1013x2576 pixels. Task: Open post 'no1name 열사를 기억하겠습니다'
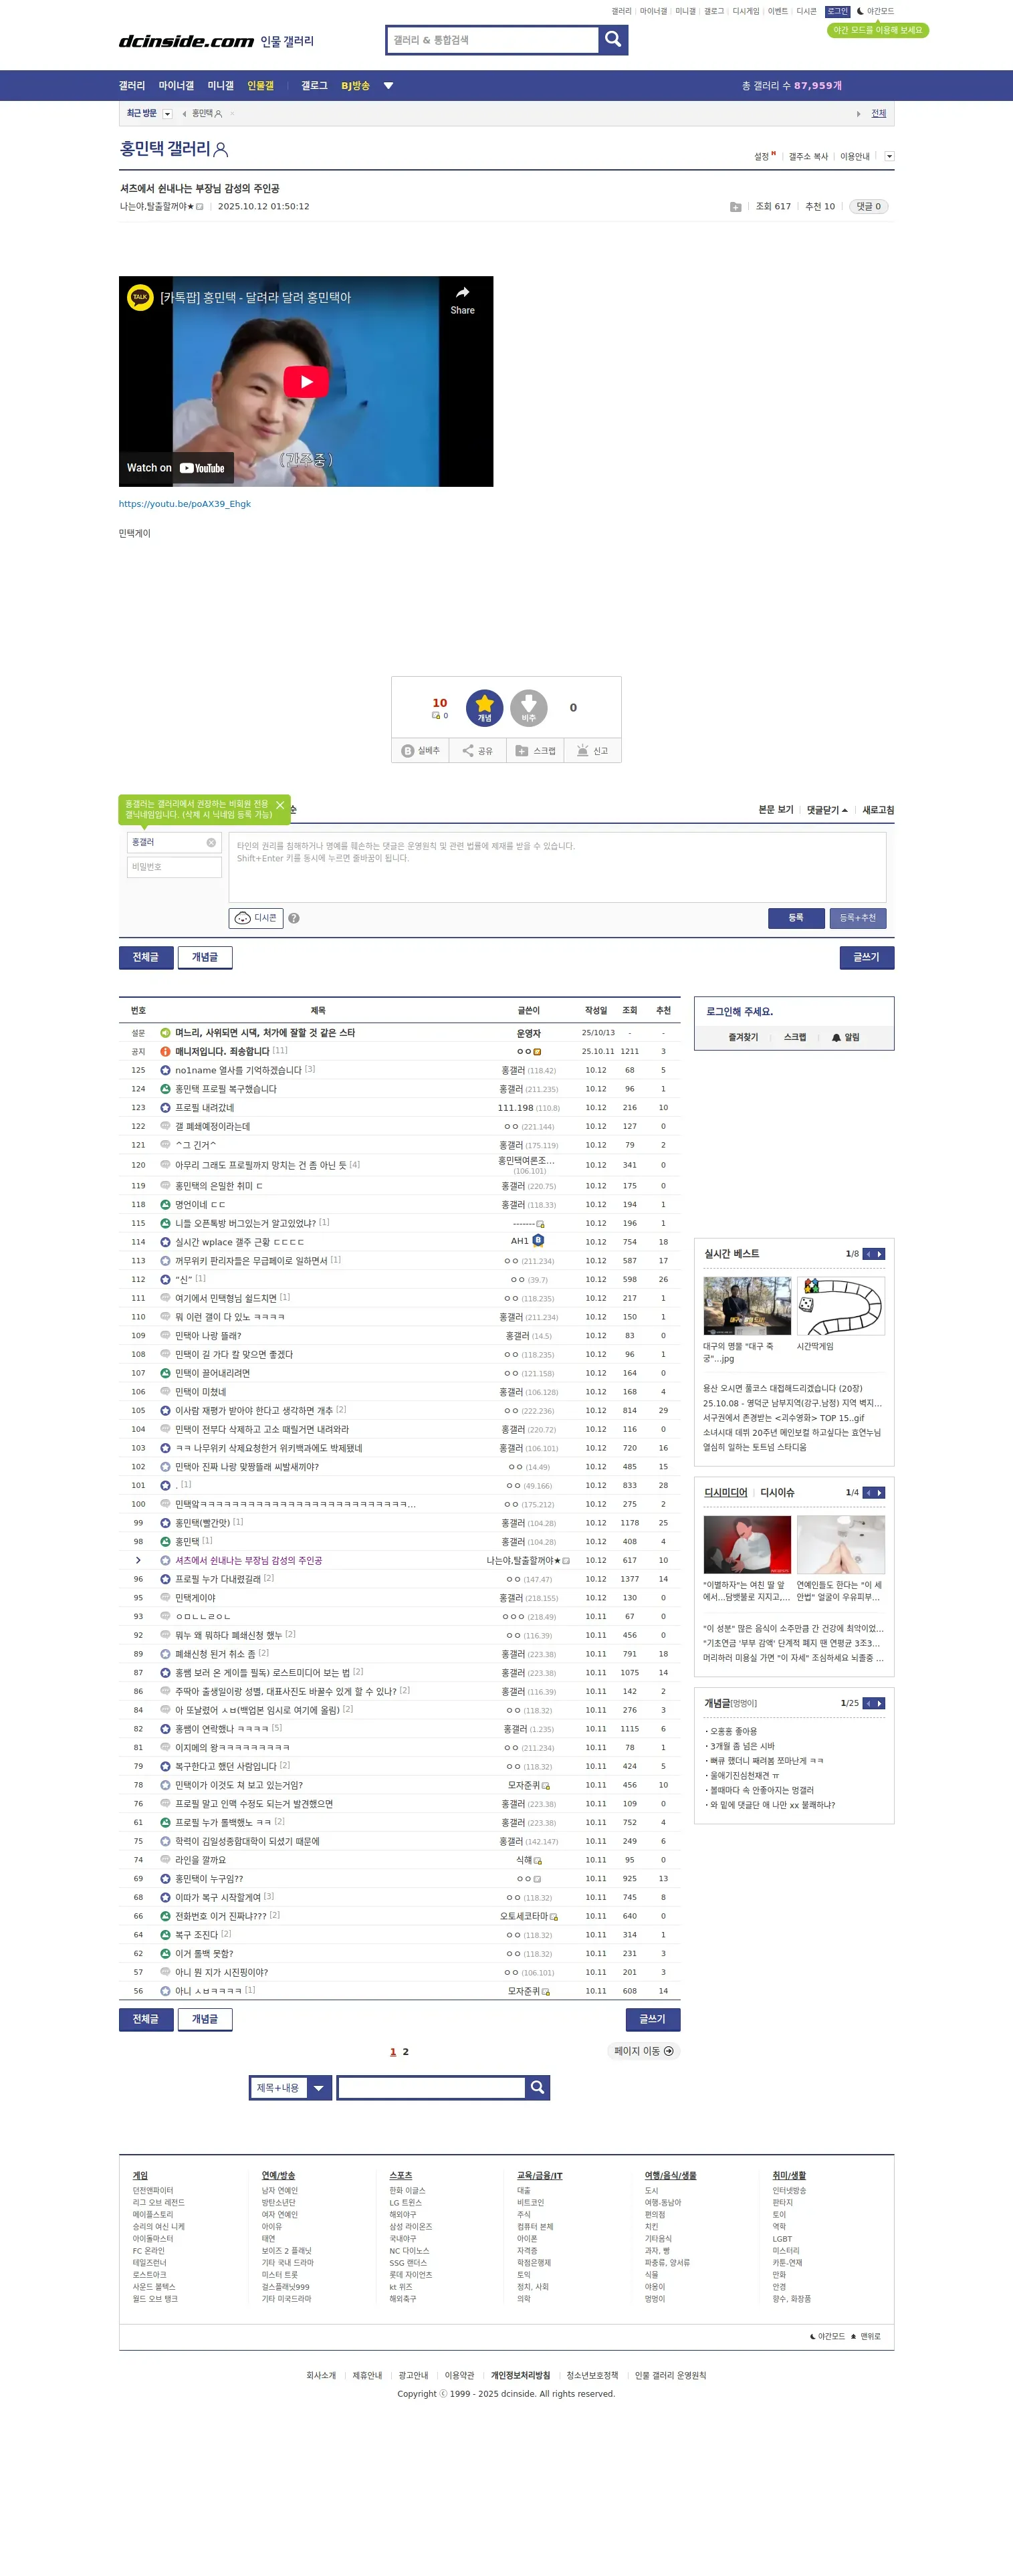click(238, 1070)
